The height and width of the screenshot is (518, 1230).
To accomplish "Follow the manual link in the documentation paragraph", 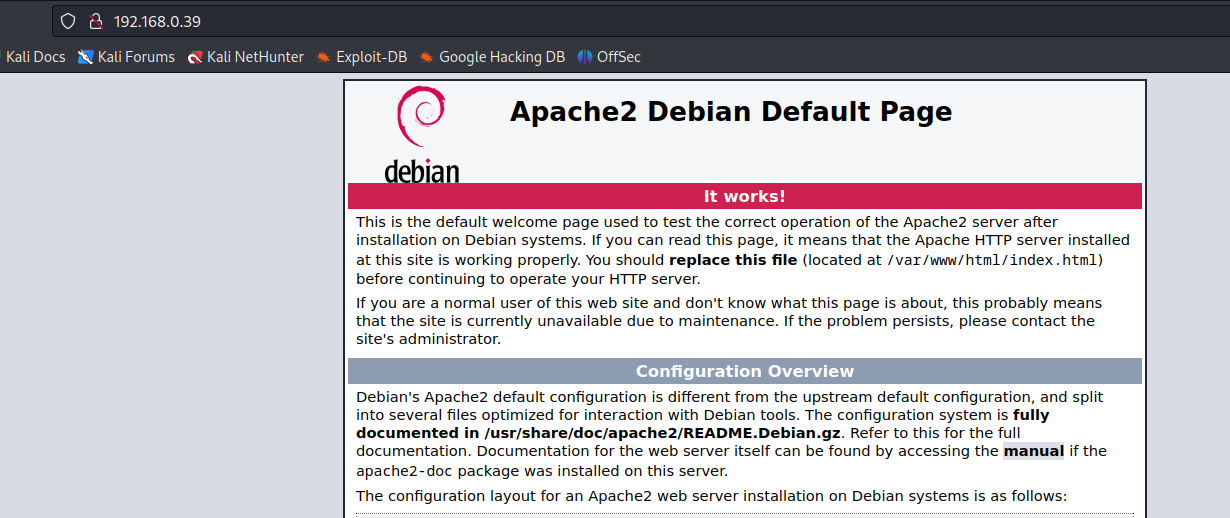I will tap(1034, 451).
